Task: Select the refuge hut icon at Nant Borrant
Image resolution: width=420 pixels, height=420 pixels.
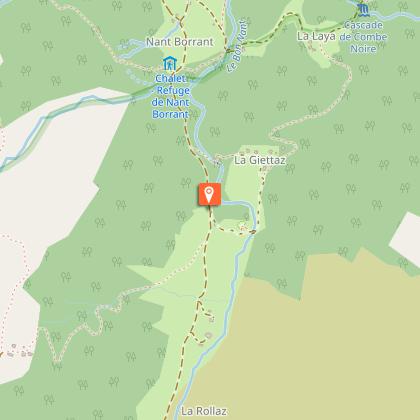Action: tap(170, 63)
